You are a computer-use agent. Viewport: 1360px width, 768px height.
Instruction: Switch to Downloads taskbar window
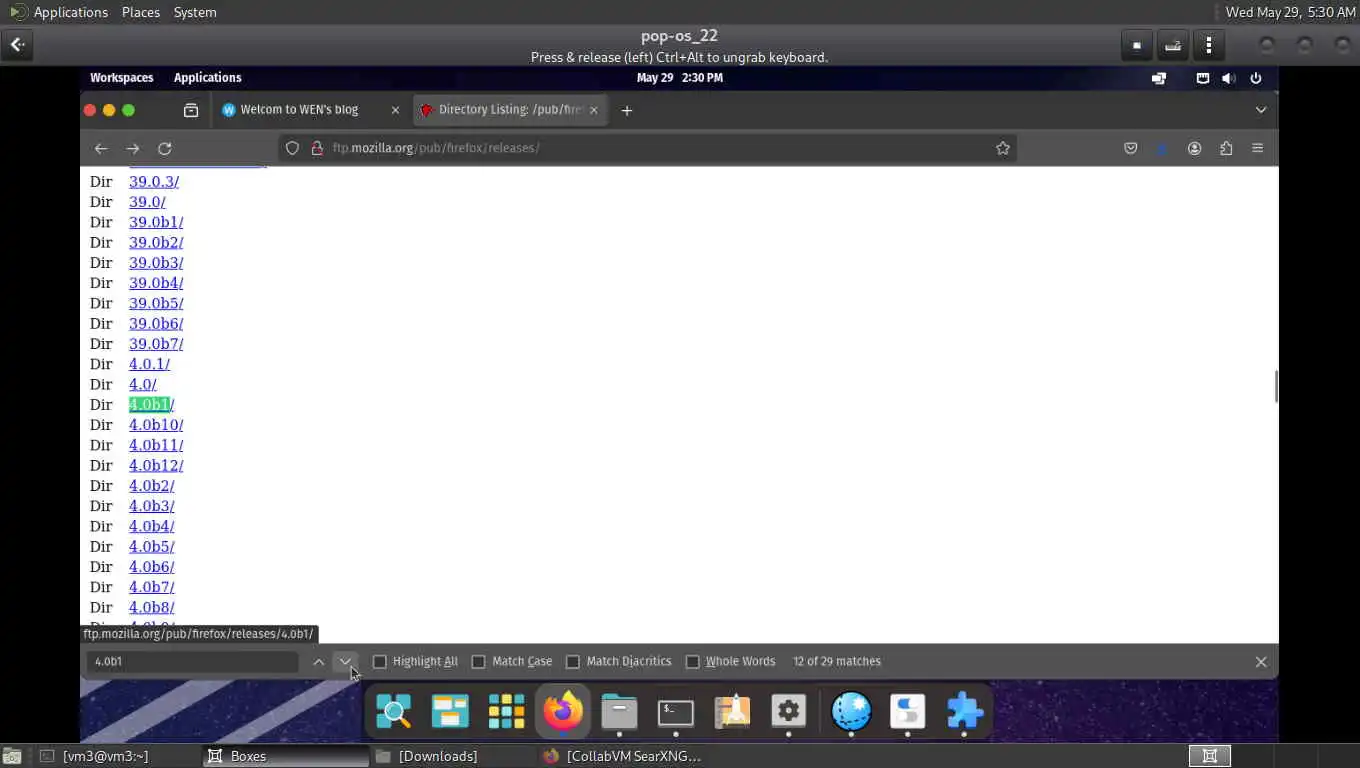pos(453,756)
